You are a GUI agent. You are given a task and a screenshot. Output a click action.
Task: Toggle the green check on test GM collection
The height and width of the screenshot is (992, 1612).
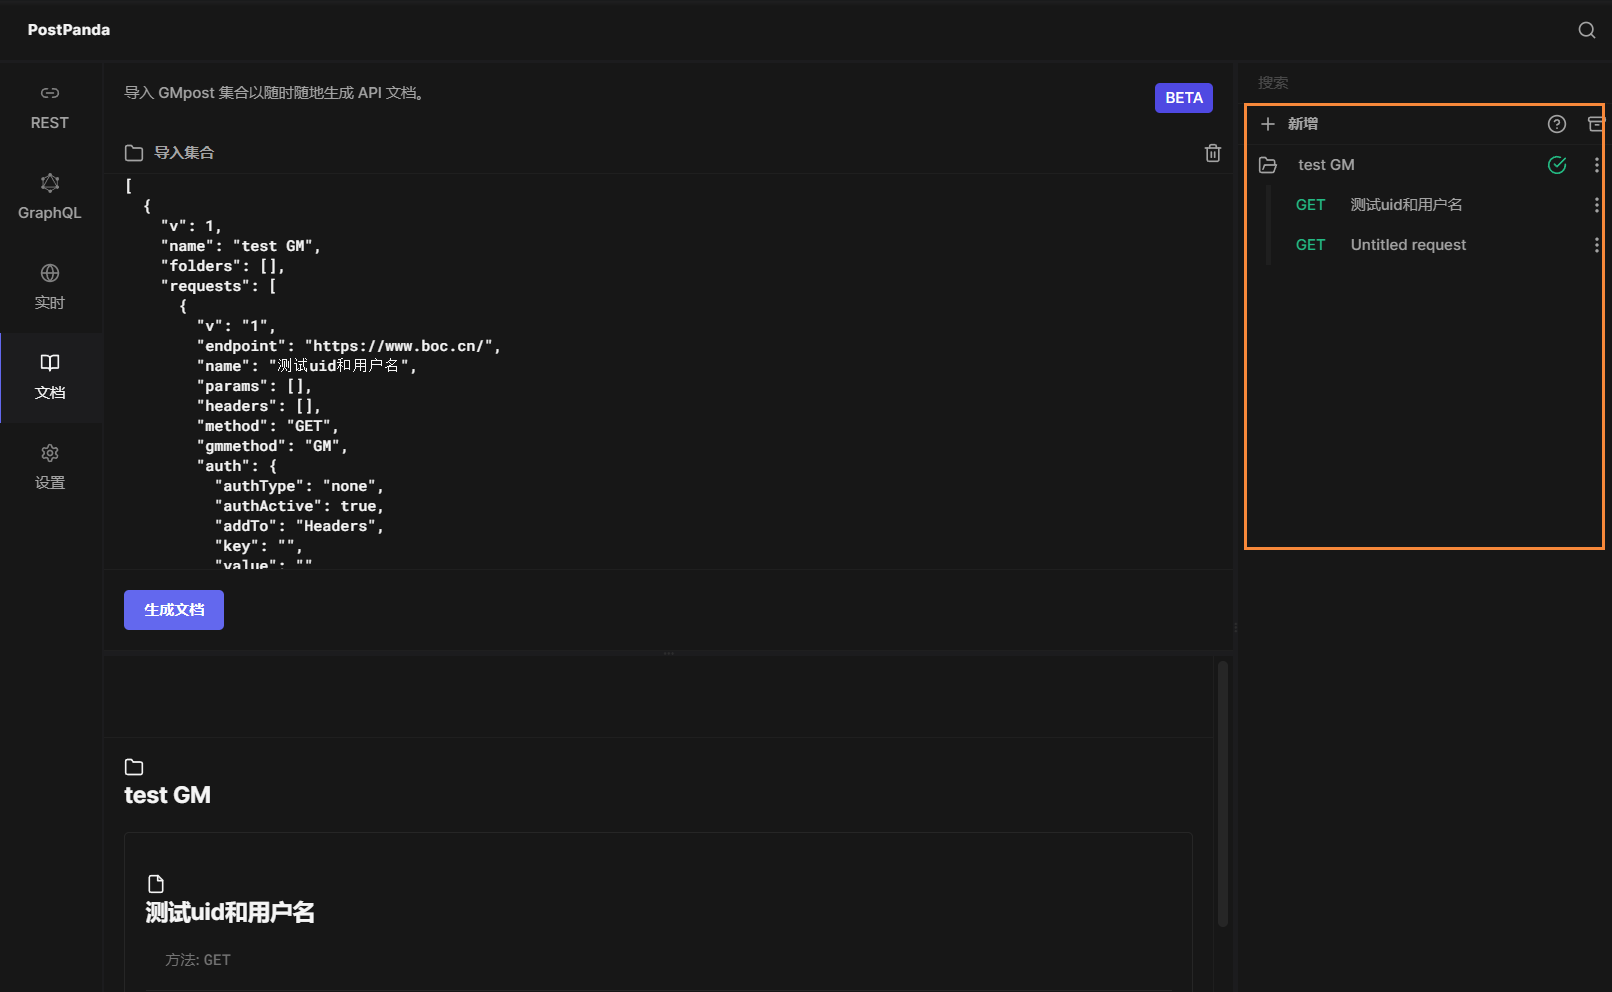point(1556,164)
